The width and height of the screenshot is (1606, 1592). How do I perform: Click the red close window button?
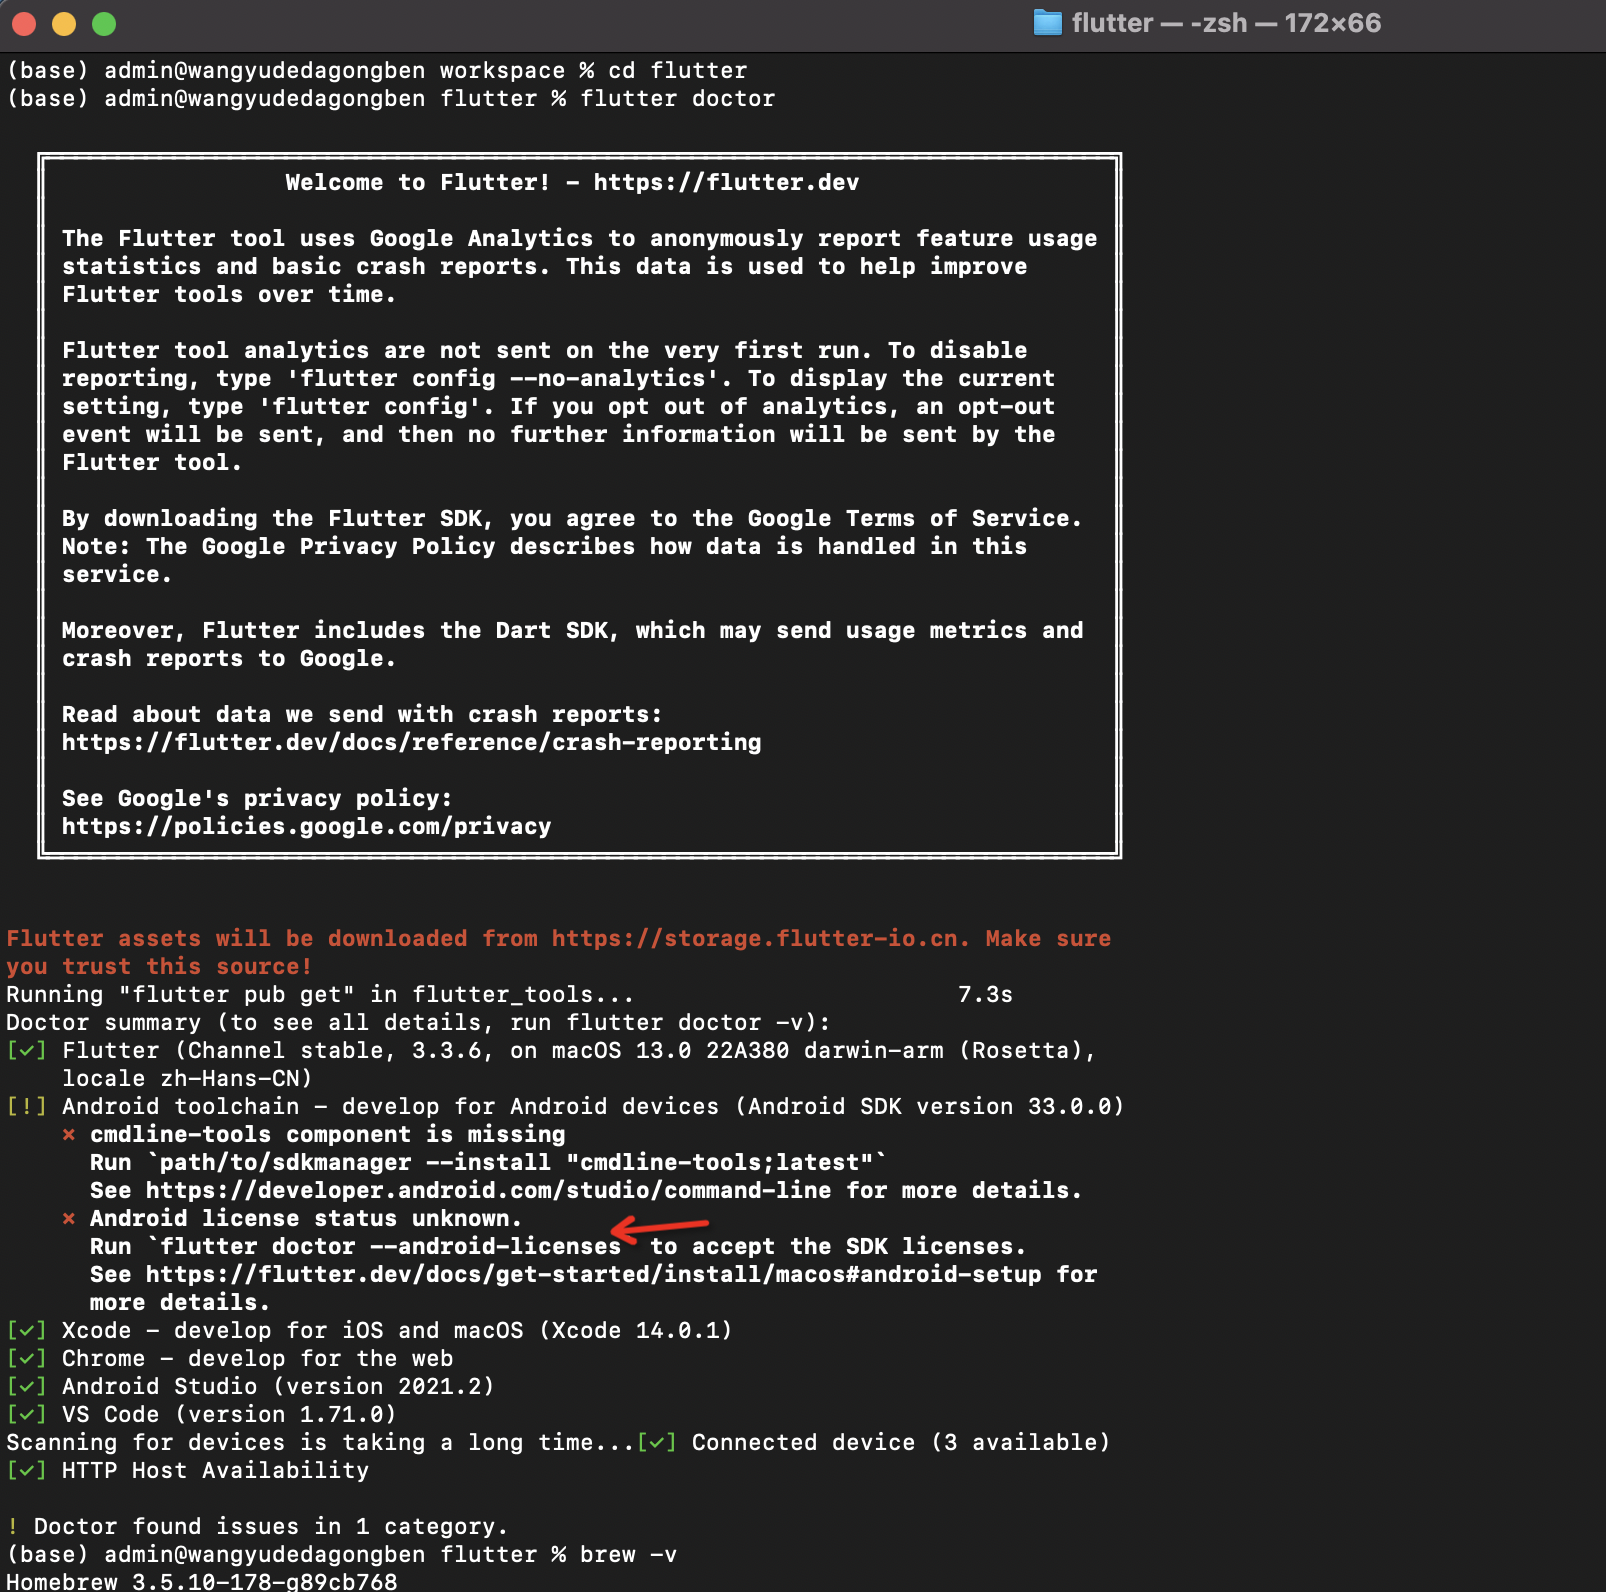click(24, 24)
